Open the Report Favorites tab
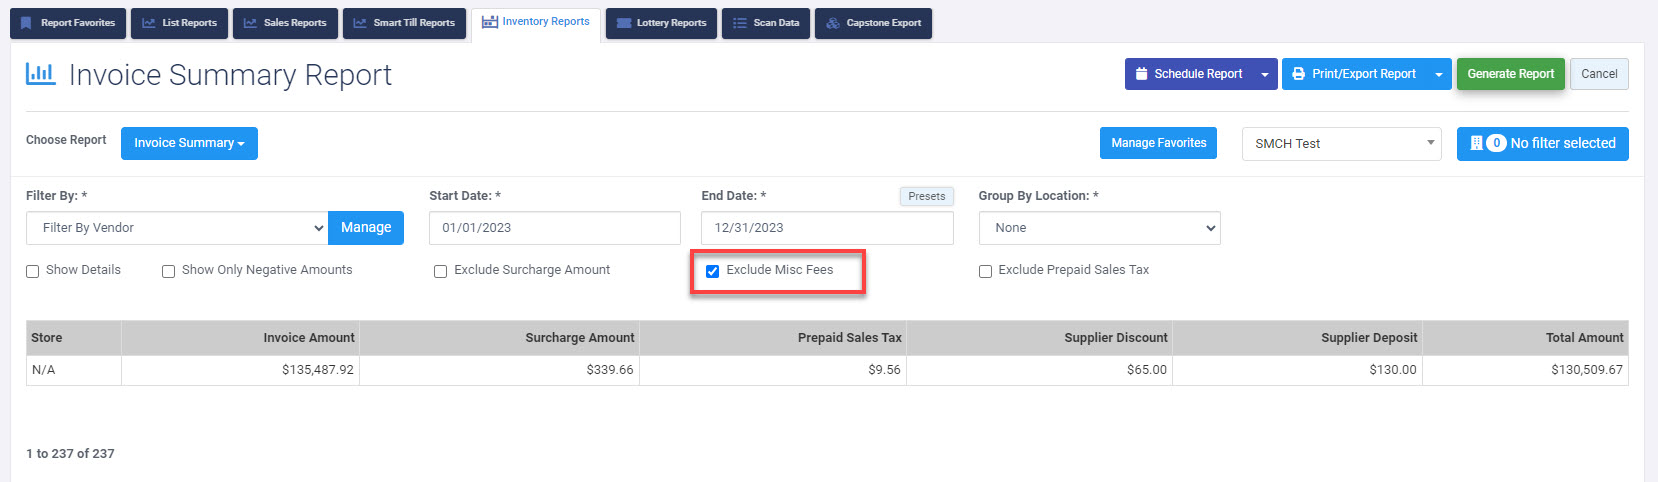The height and width of the screenshot is (482, 1658). [x=68, y=23]
